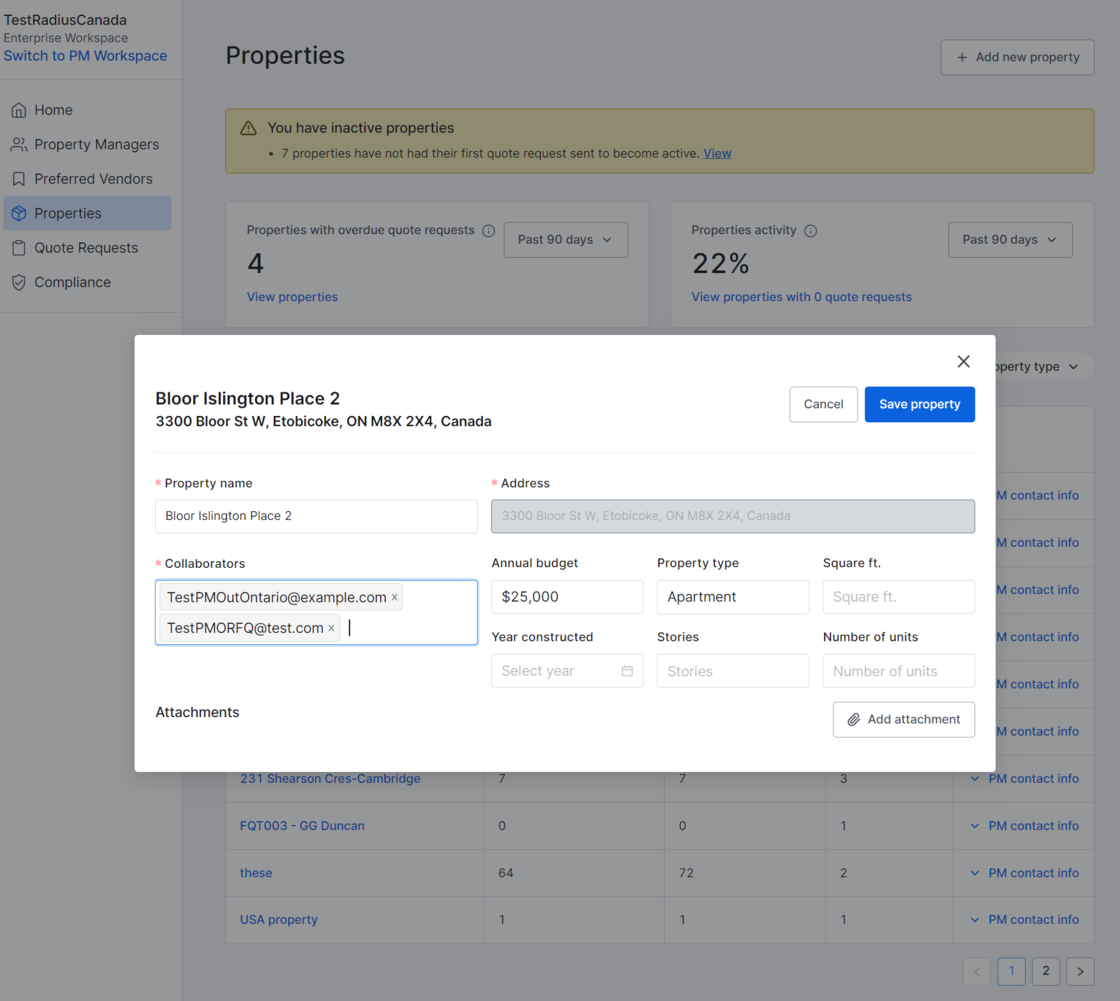Image resolution: width=1120 pixels, height=1001 pixels.
Task: Open overdue quote requests Past 90 days dropdown
Action: click(x=565, y=240)
